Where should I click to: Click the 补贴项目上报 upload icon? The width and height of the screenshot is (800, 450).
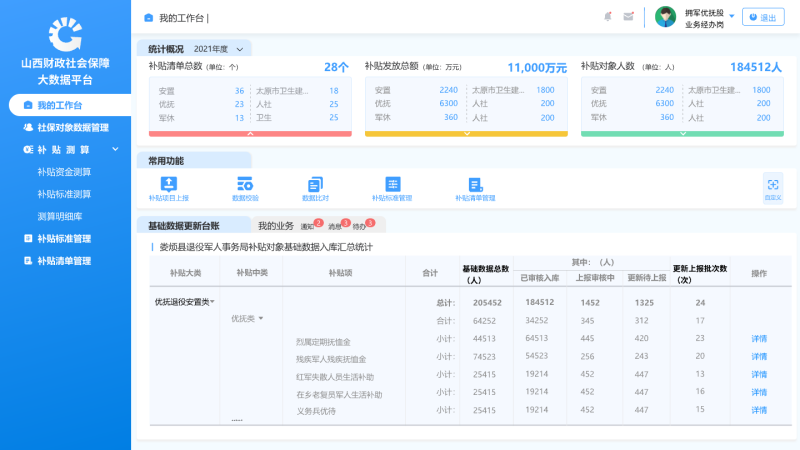168,183
